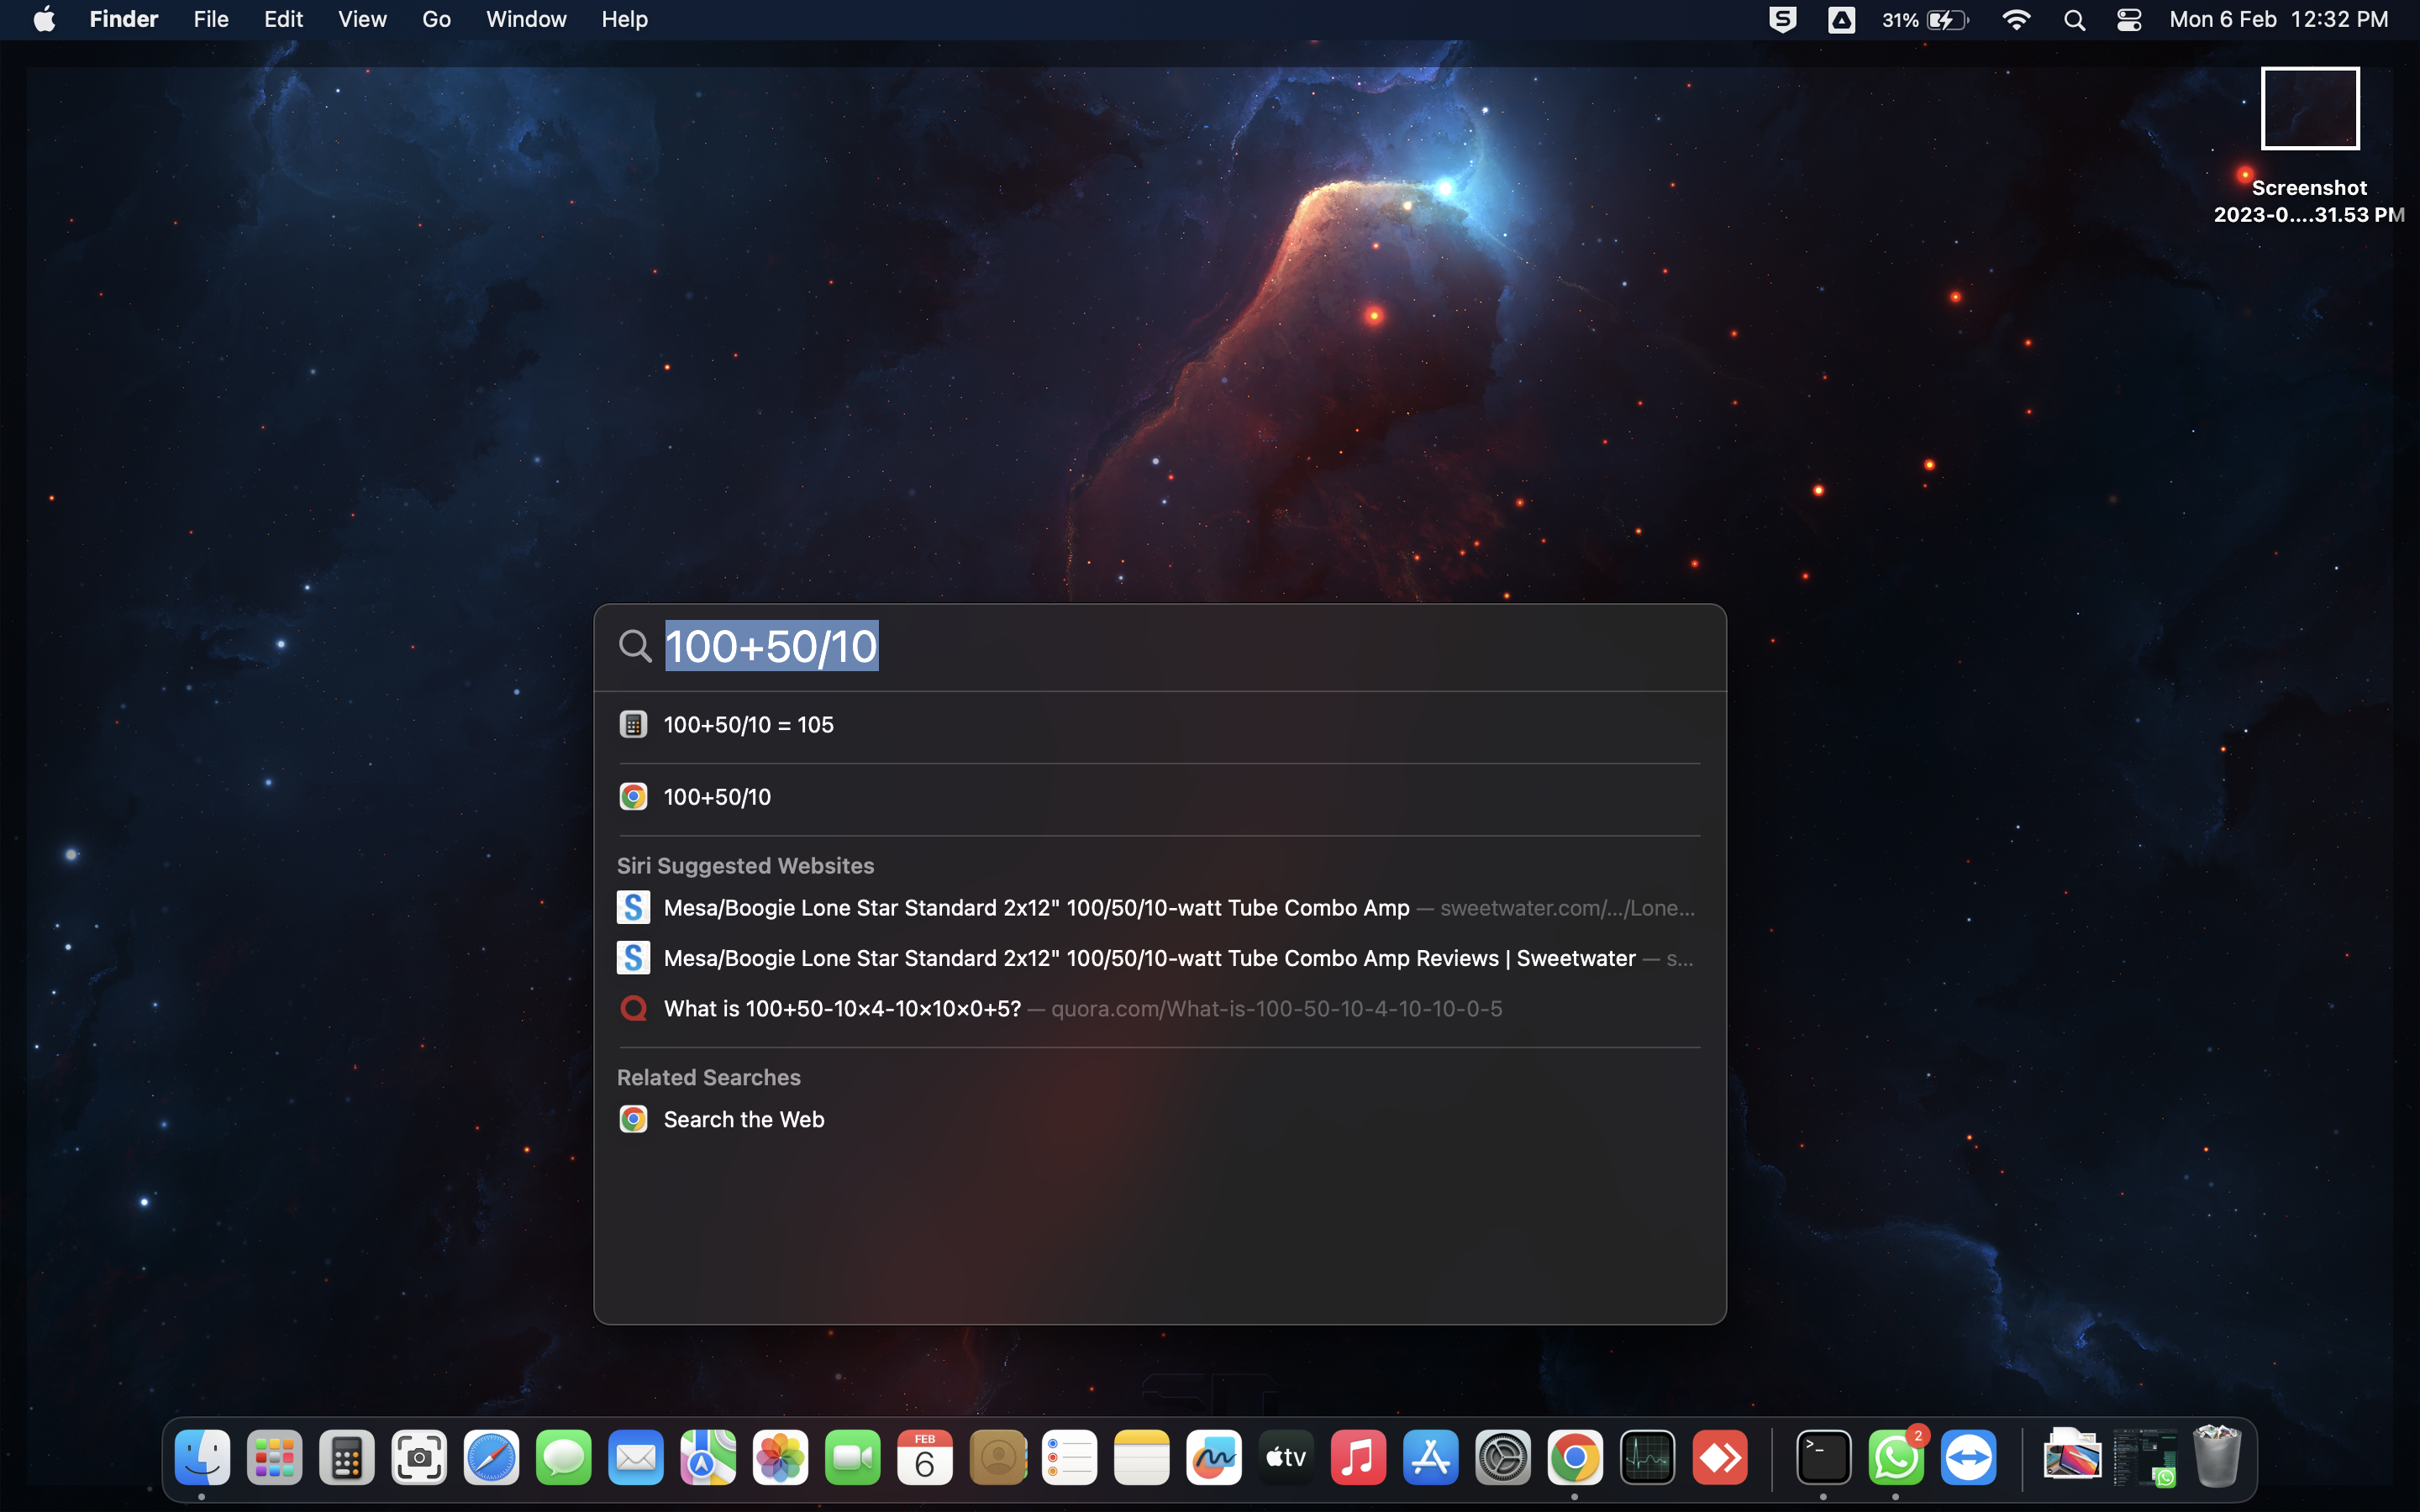The width and height of the screenshot is (2420, 1512).
Task: Open the Freeform app in Dock
Action: pos(1213,1458)
